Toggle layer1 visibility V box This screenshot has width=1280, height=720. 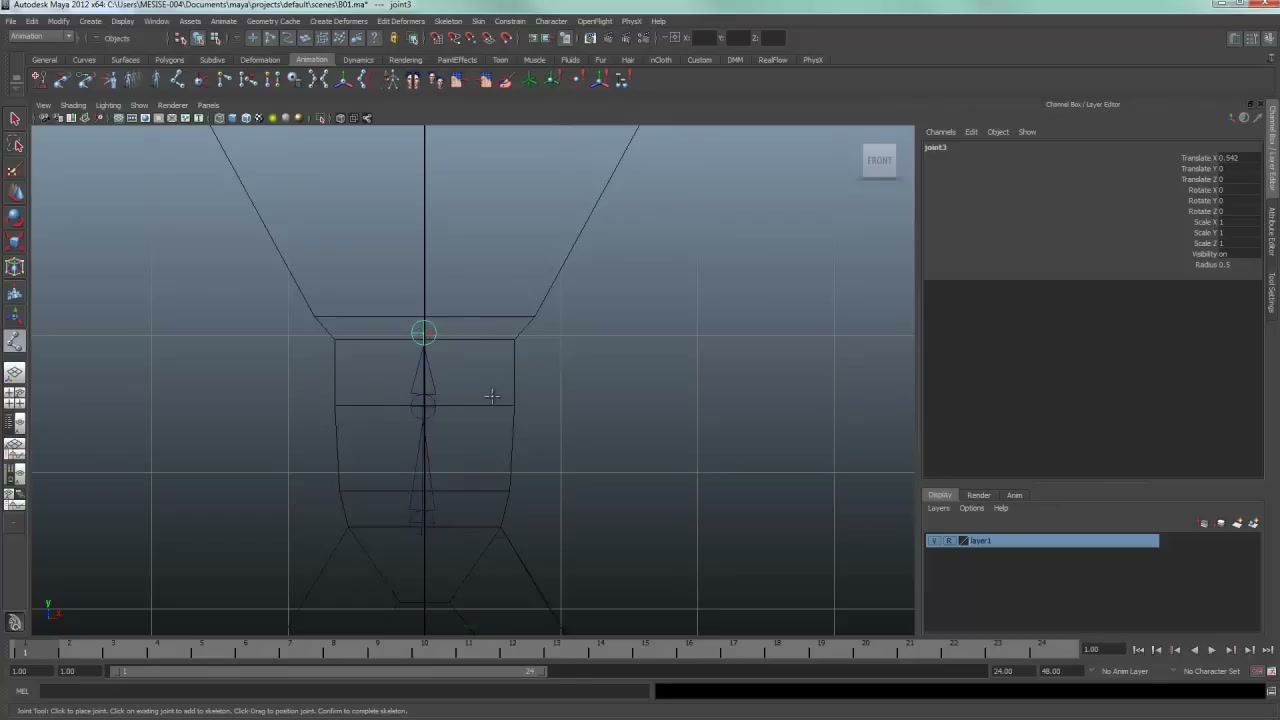[934, 541]
